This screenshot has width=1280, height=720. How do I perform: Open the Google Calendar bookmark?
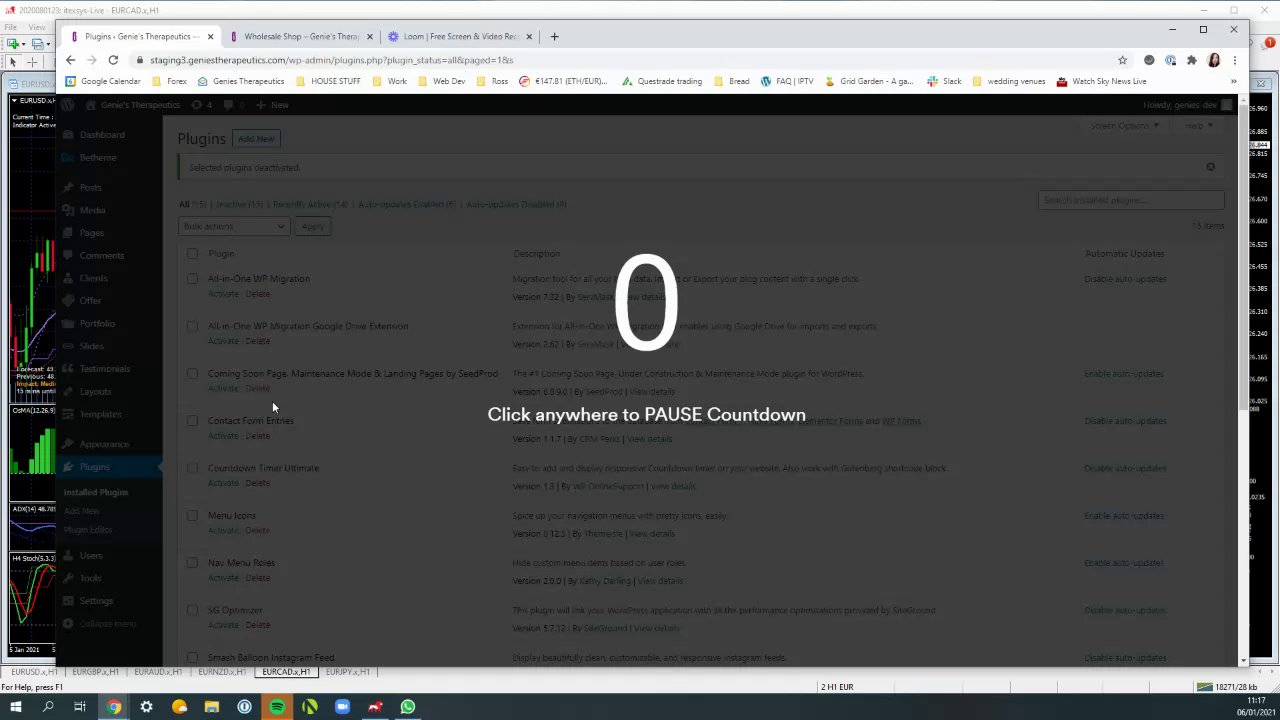[x=103, y=81]
